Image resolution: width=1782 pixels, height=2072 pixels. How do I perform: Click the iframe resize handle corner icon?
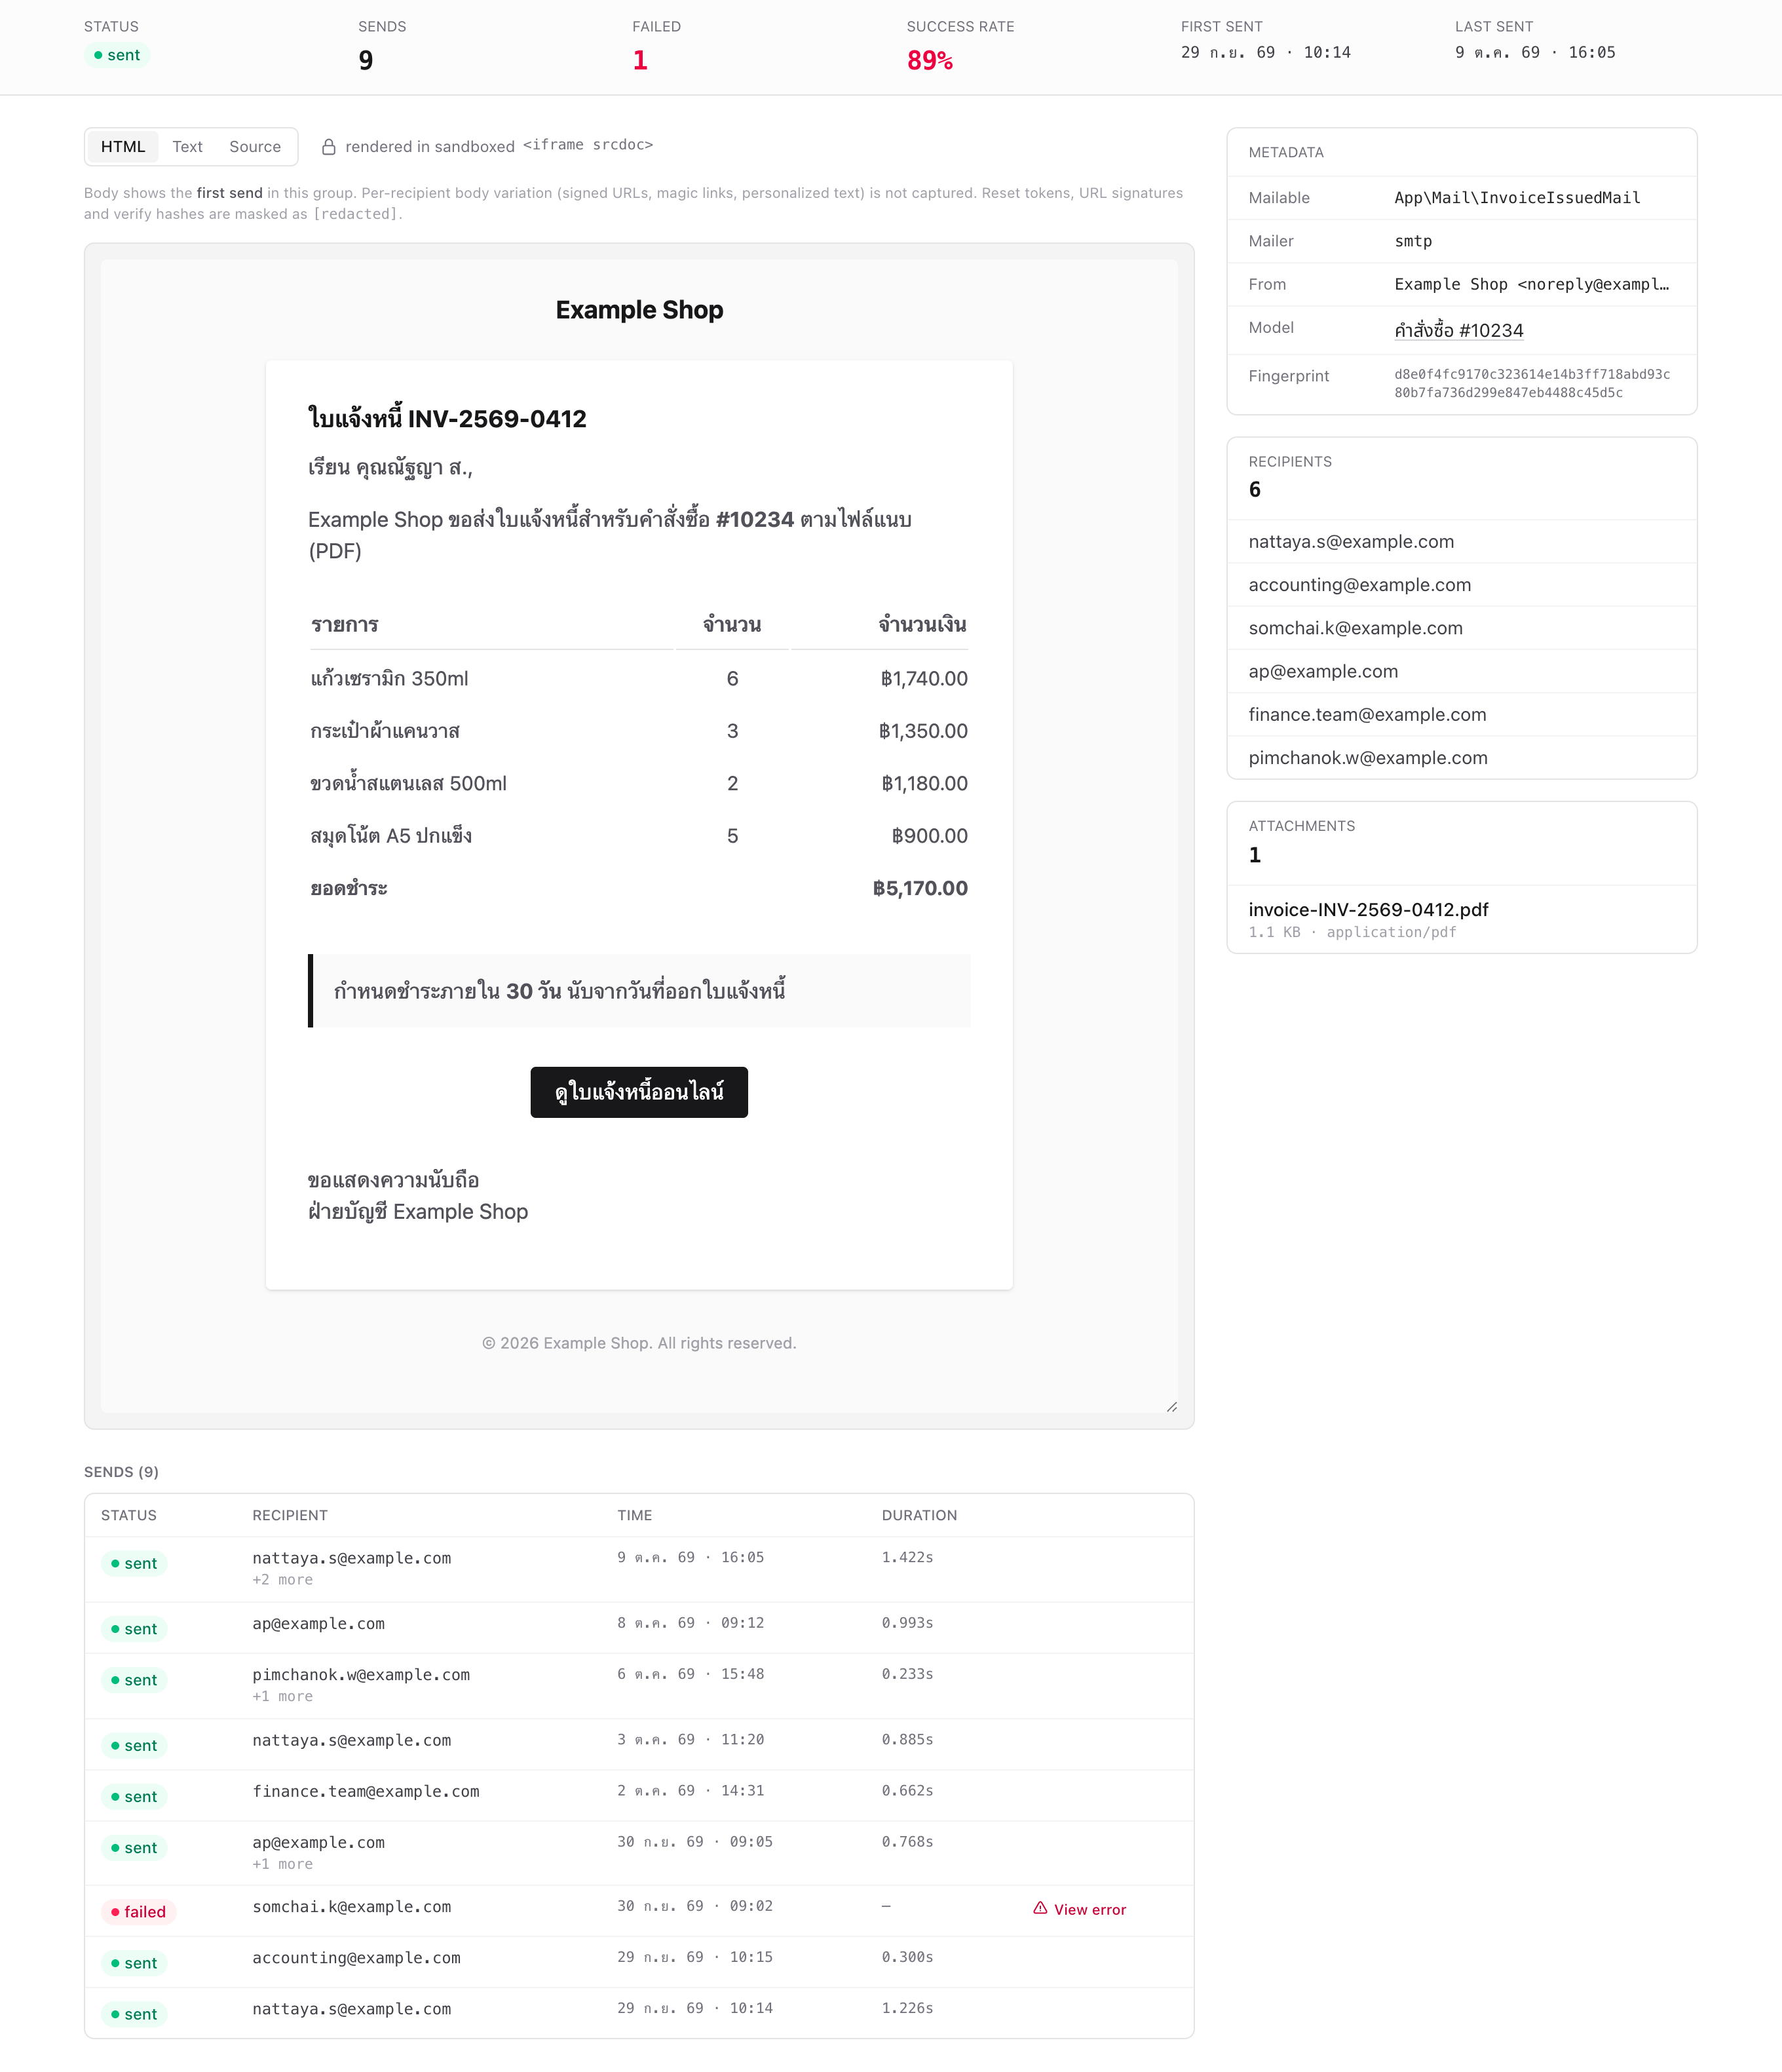pyautogui.click(x=1171, y=1406)
